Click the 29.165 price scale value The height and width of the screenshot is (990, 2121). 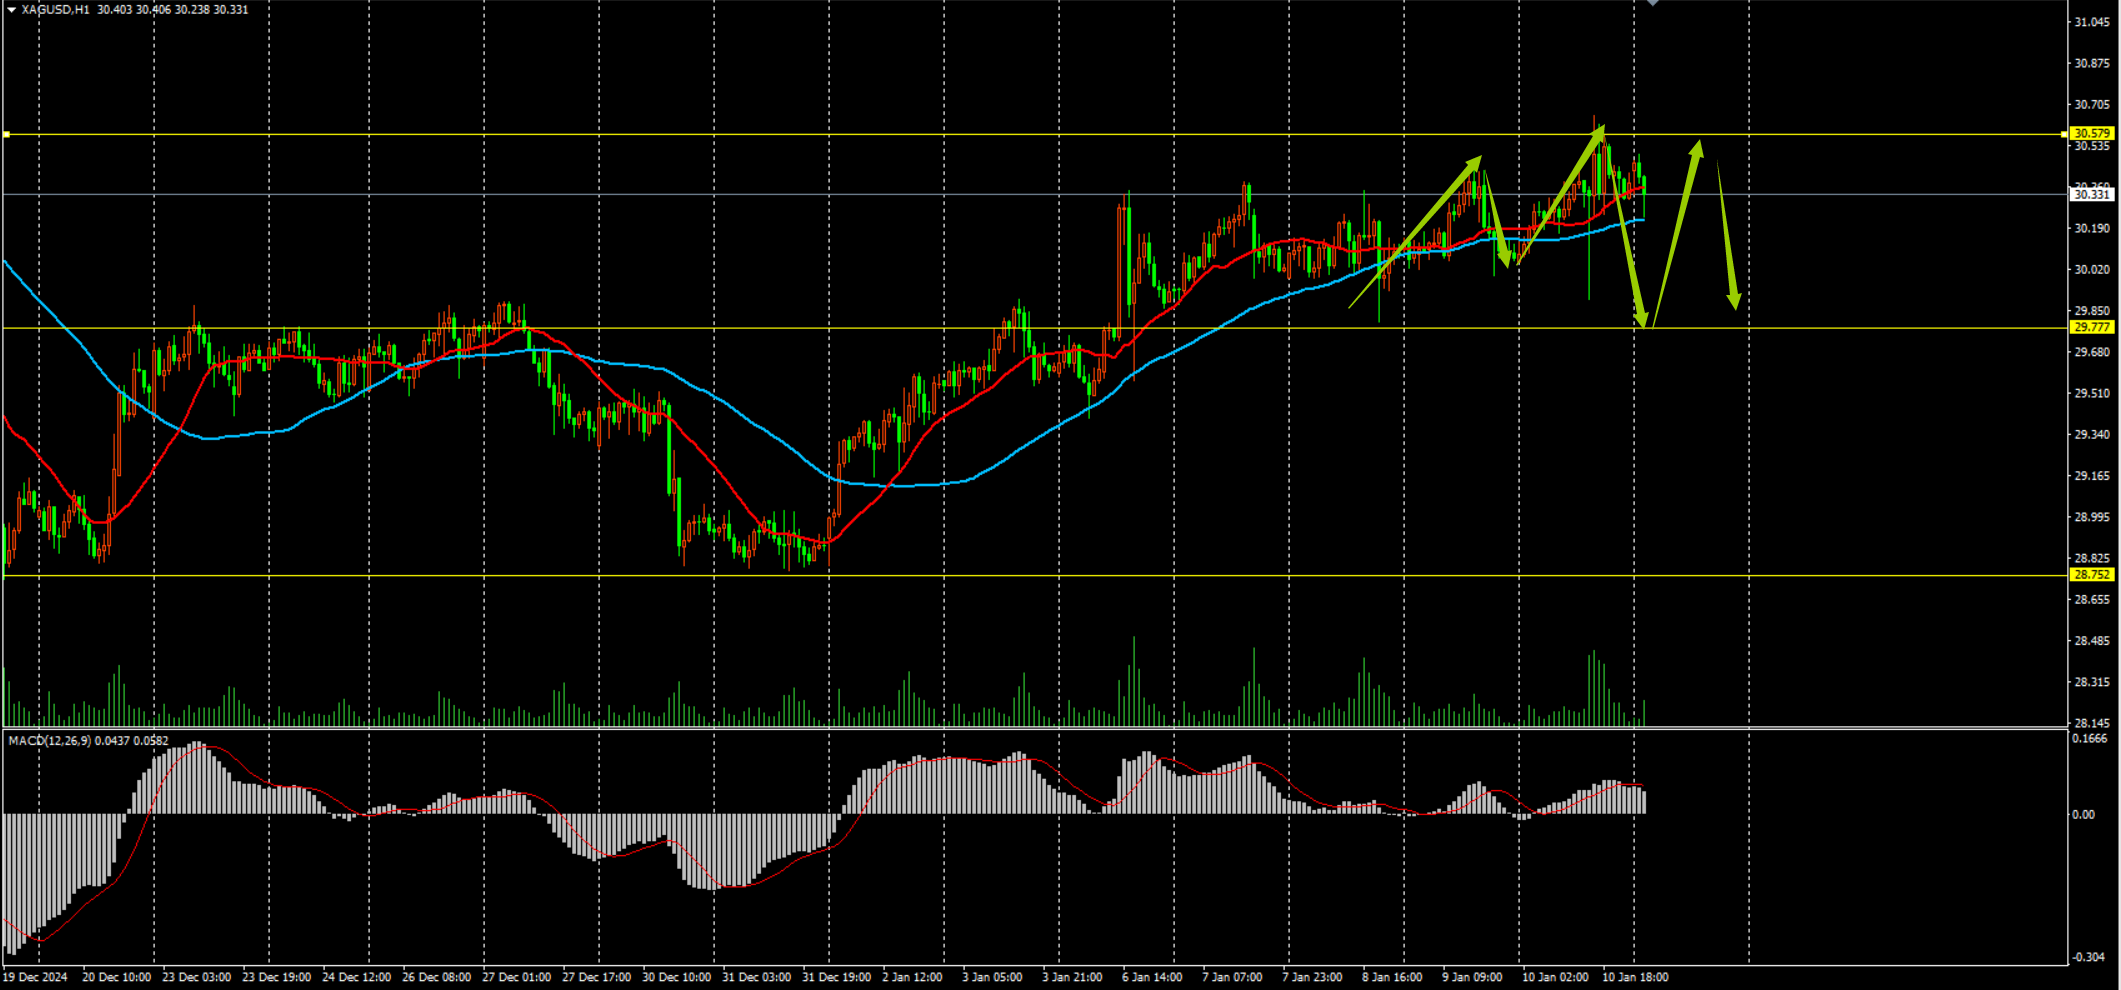click(x=2092, y=476)
